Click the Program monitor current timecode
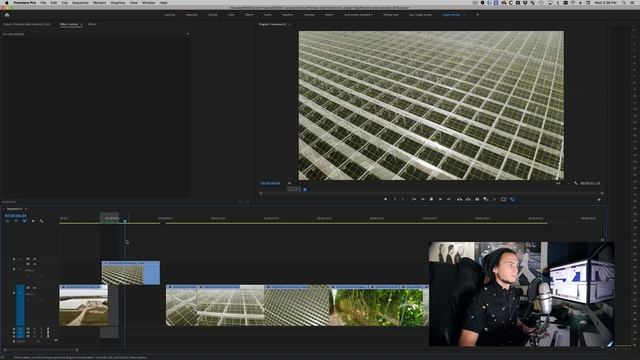The image size is (640, 360). pos(270,183)
